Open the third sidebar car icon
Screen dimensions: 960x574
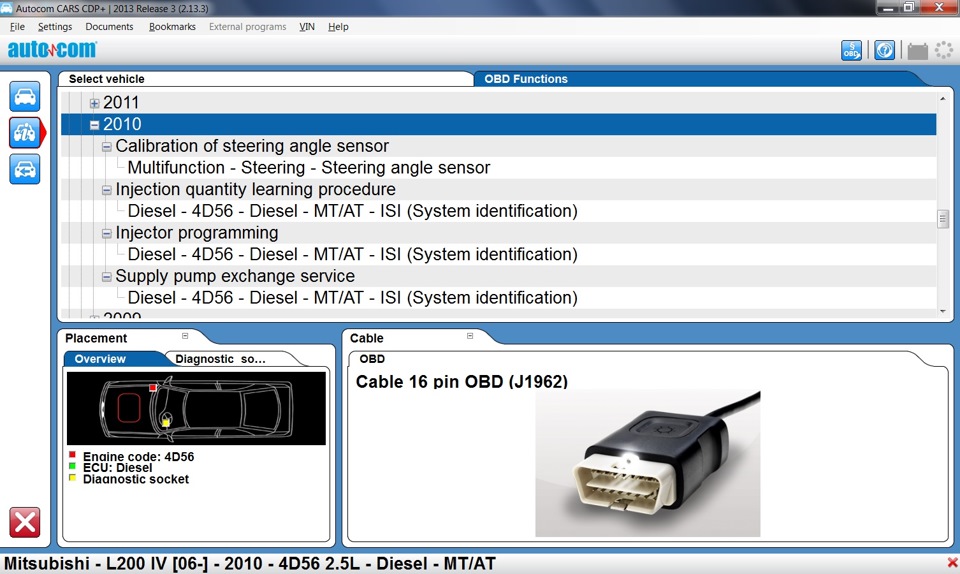click(x=24, y=169)
